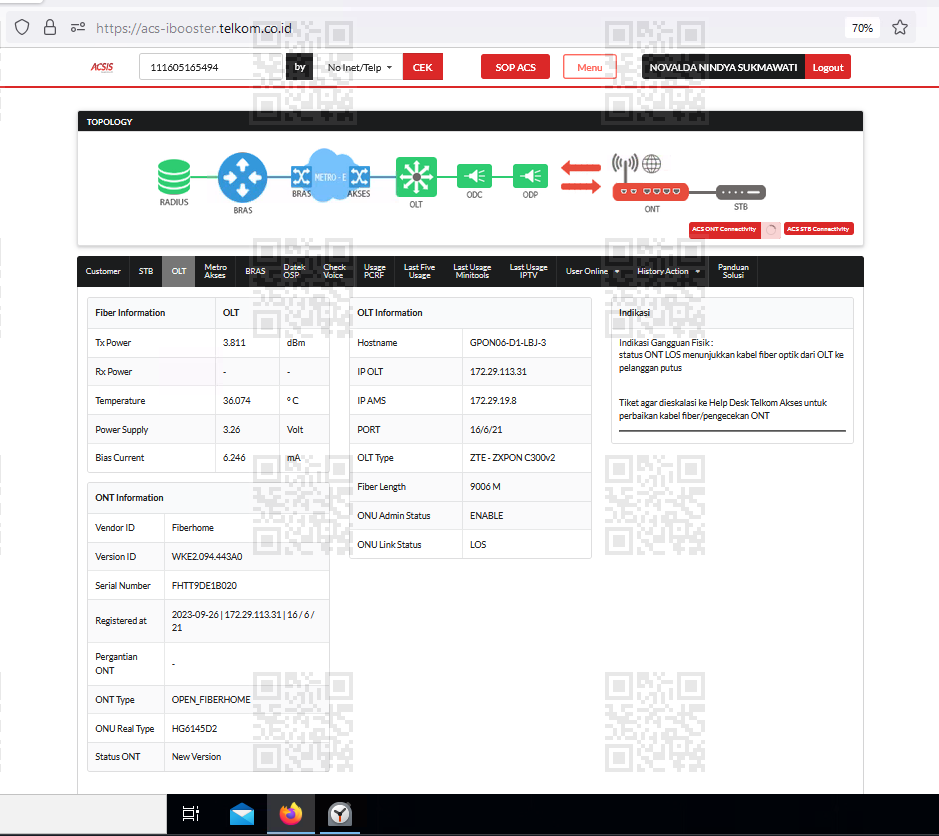Image resolution: width=939 pixels, height=836 pixels.
Task: Click ONU Admin Status value ENABLE
Action: (486, 516)
